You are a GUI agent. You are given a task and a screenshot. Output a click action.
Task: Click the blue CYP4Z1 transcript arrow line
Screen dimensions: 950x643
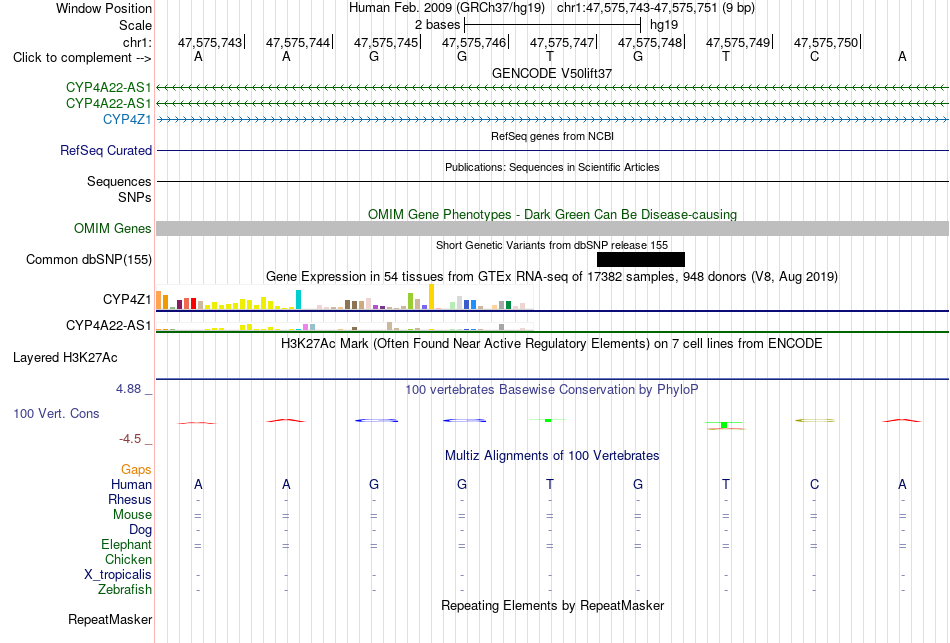(553, 120)
